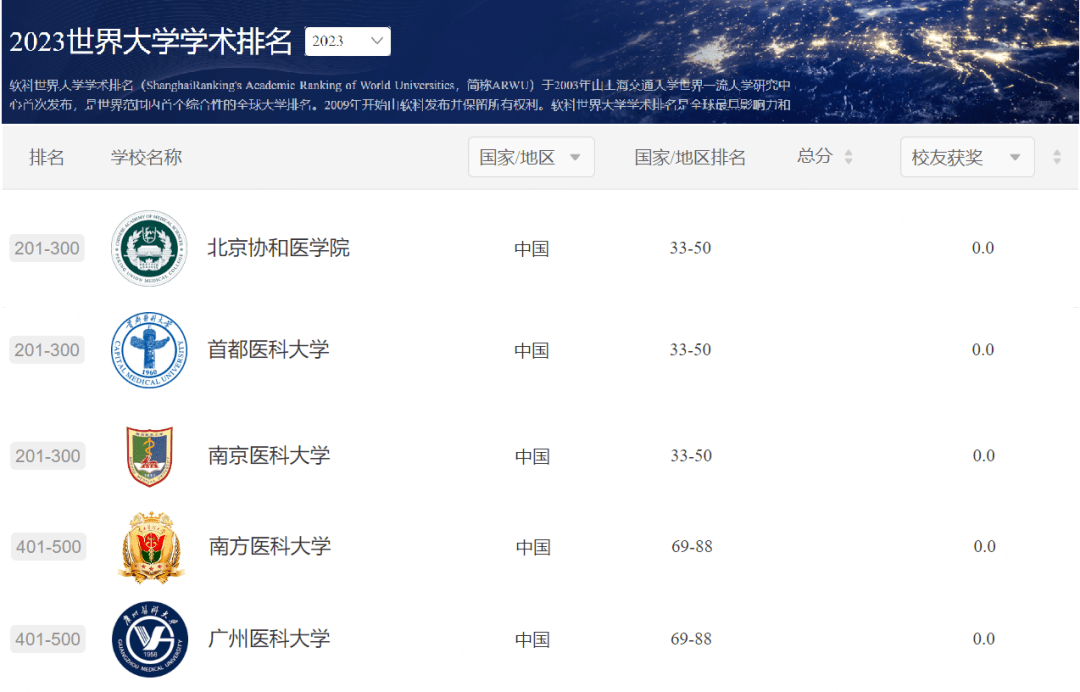The image size is (1080, 692).
Task: Click the ARWU description paragraph in banner
Action: pyautogui.click(x=400, y=95)
